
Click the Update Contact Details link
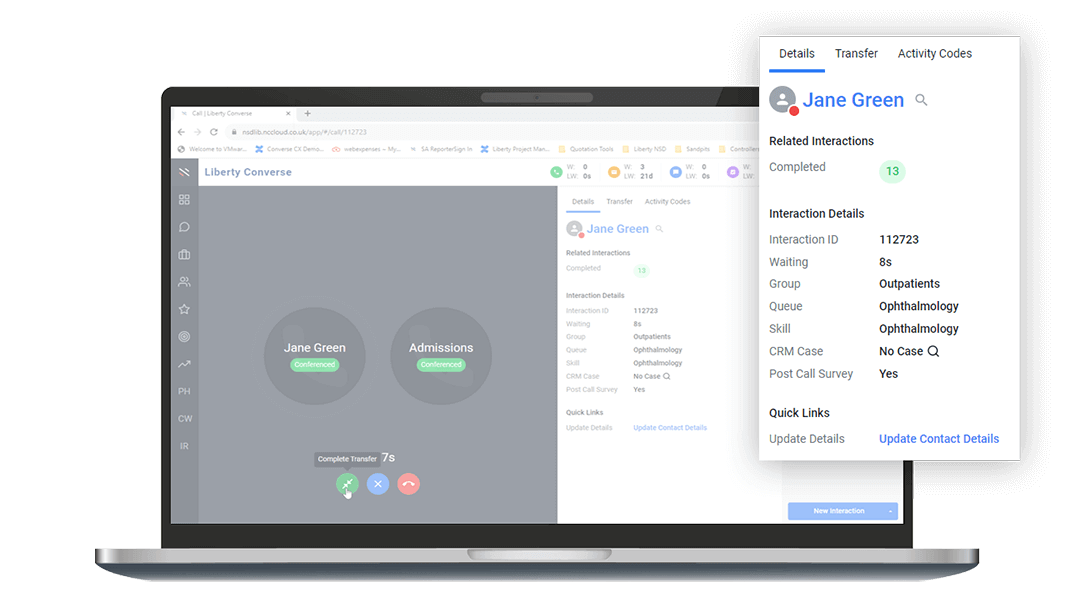coord(939,438)
